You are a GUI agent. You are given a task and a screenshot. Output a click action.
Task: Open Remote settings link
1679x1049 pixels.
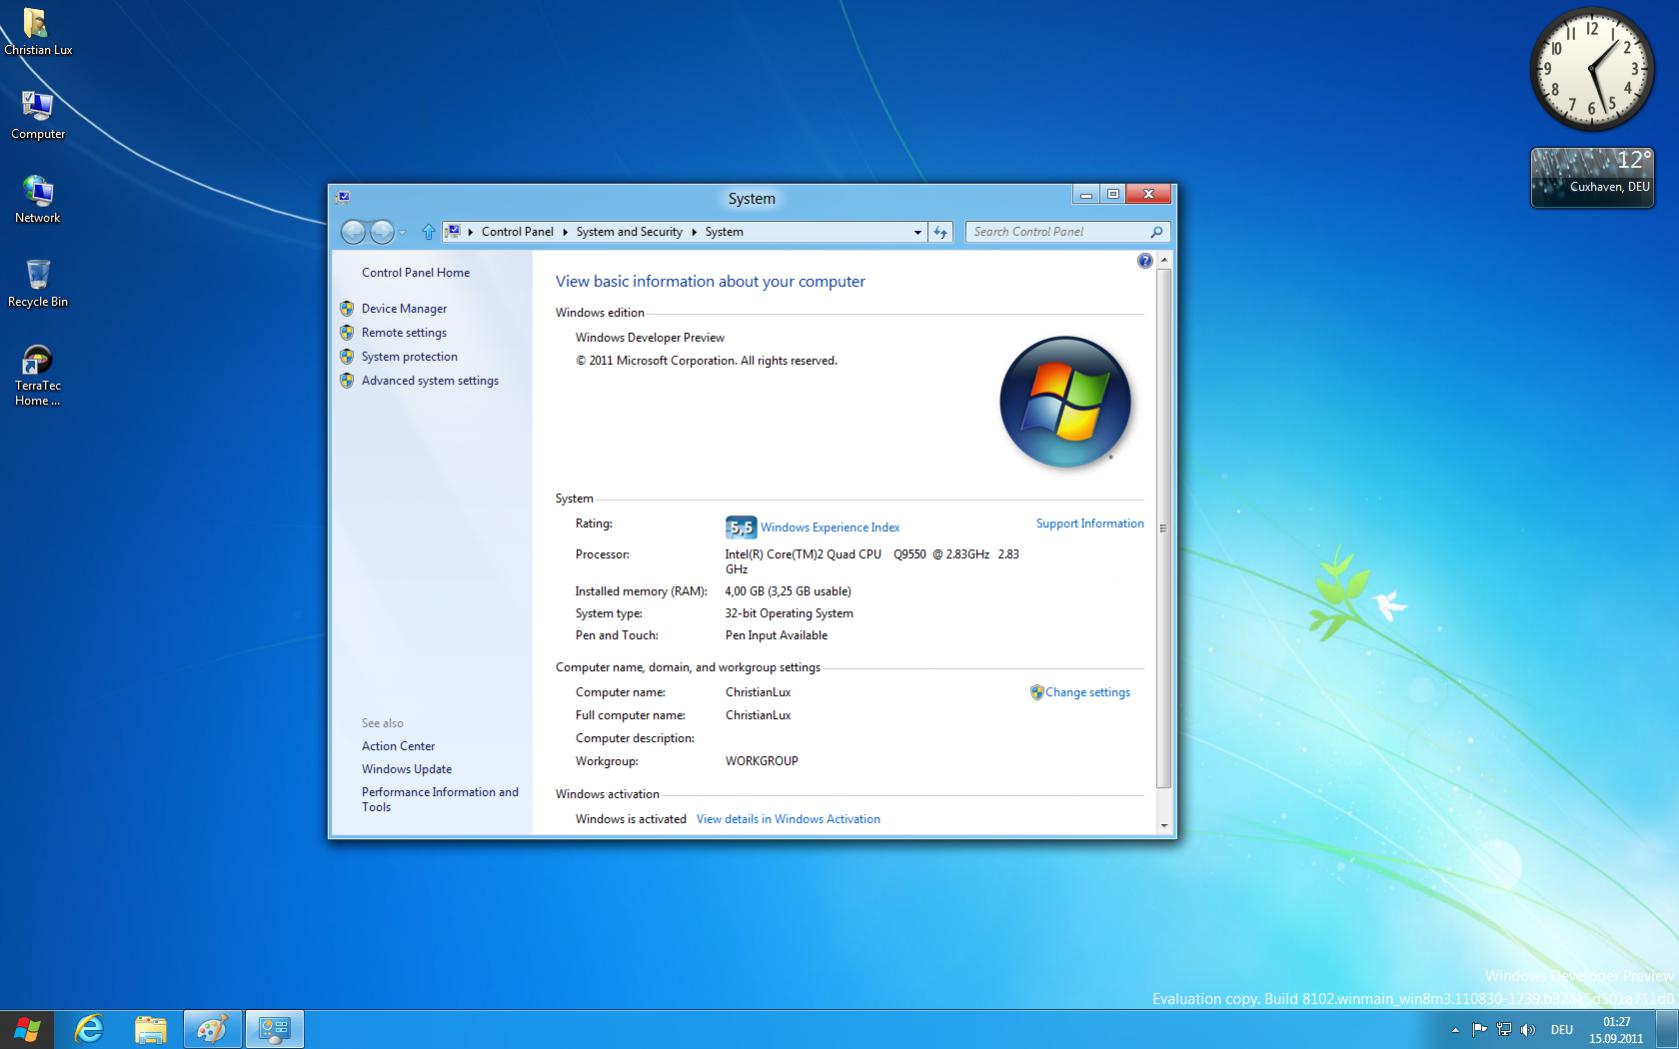click(x=404, y=332)
